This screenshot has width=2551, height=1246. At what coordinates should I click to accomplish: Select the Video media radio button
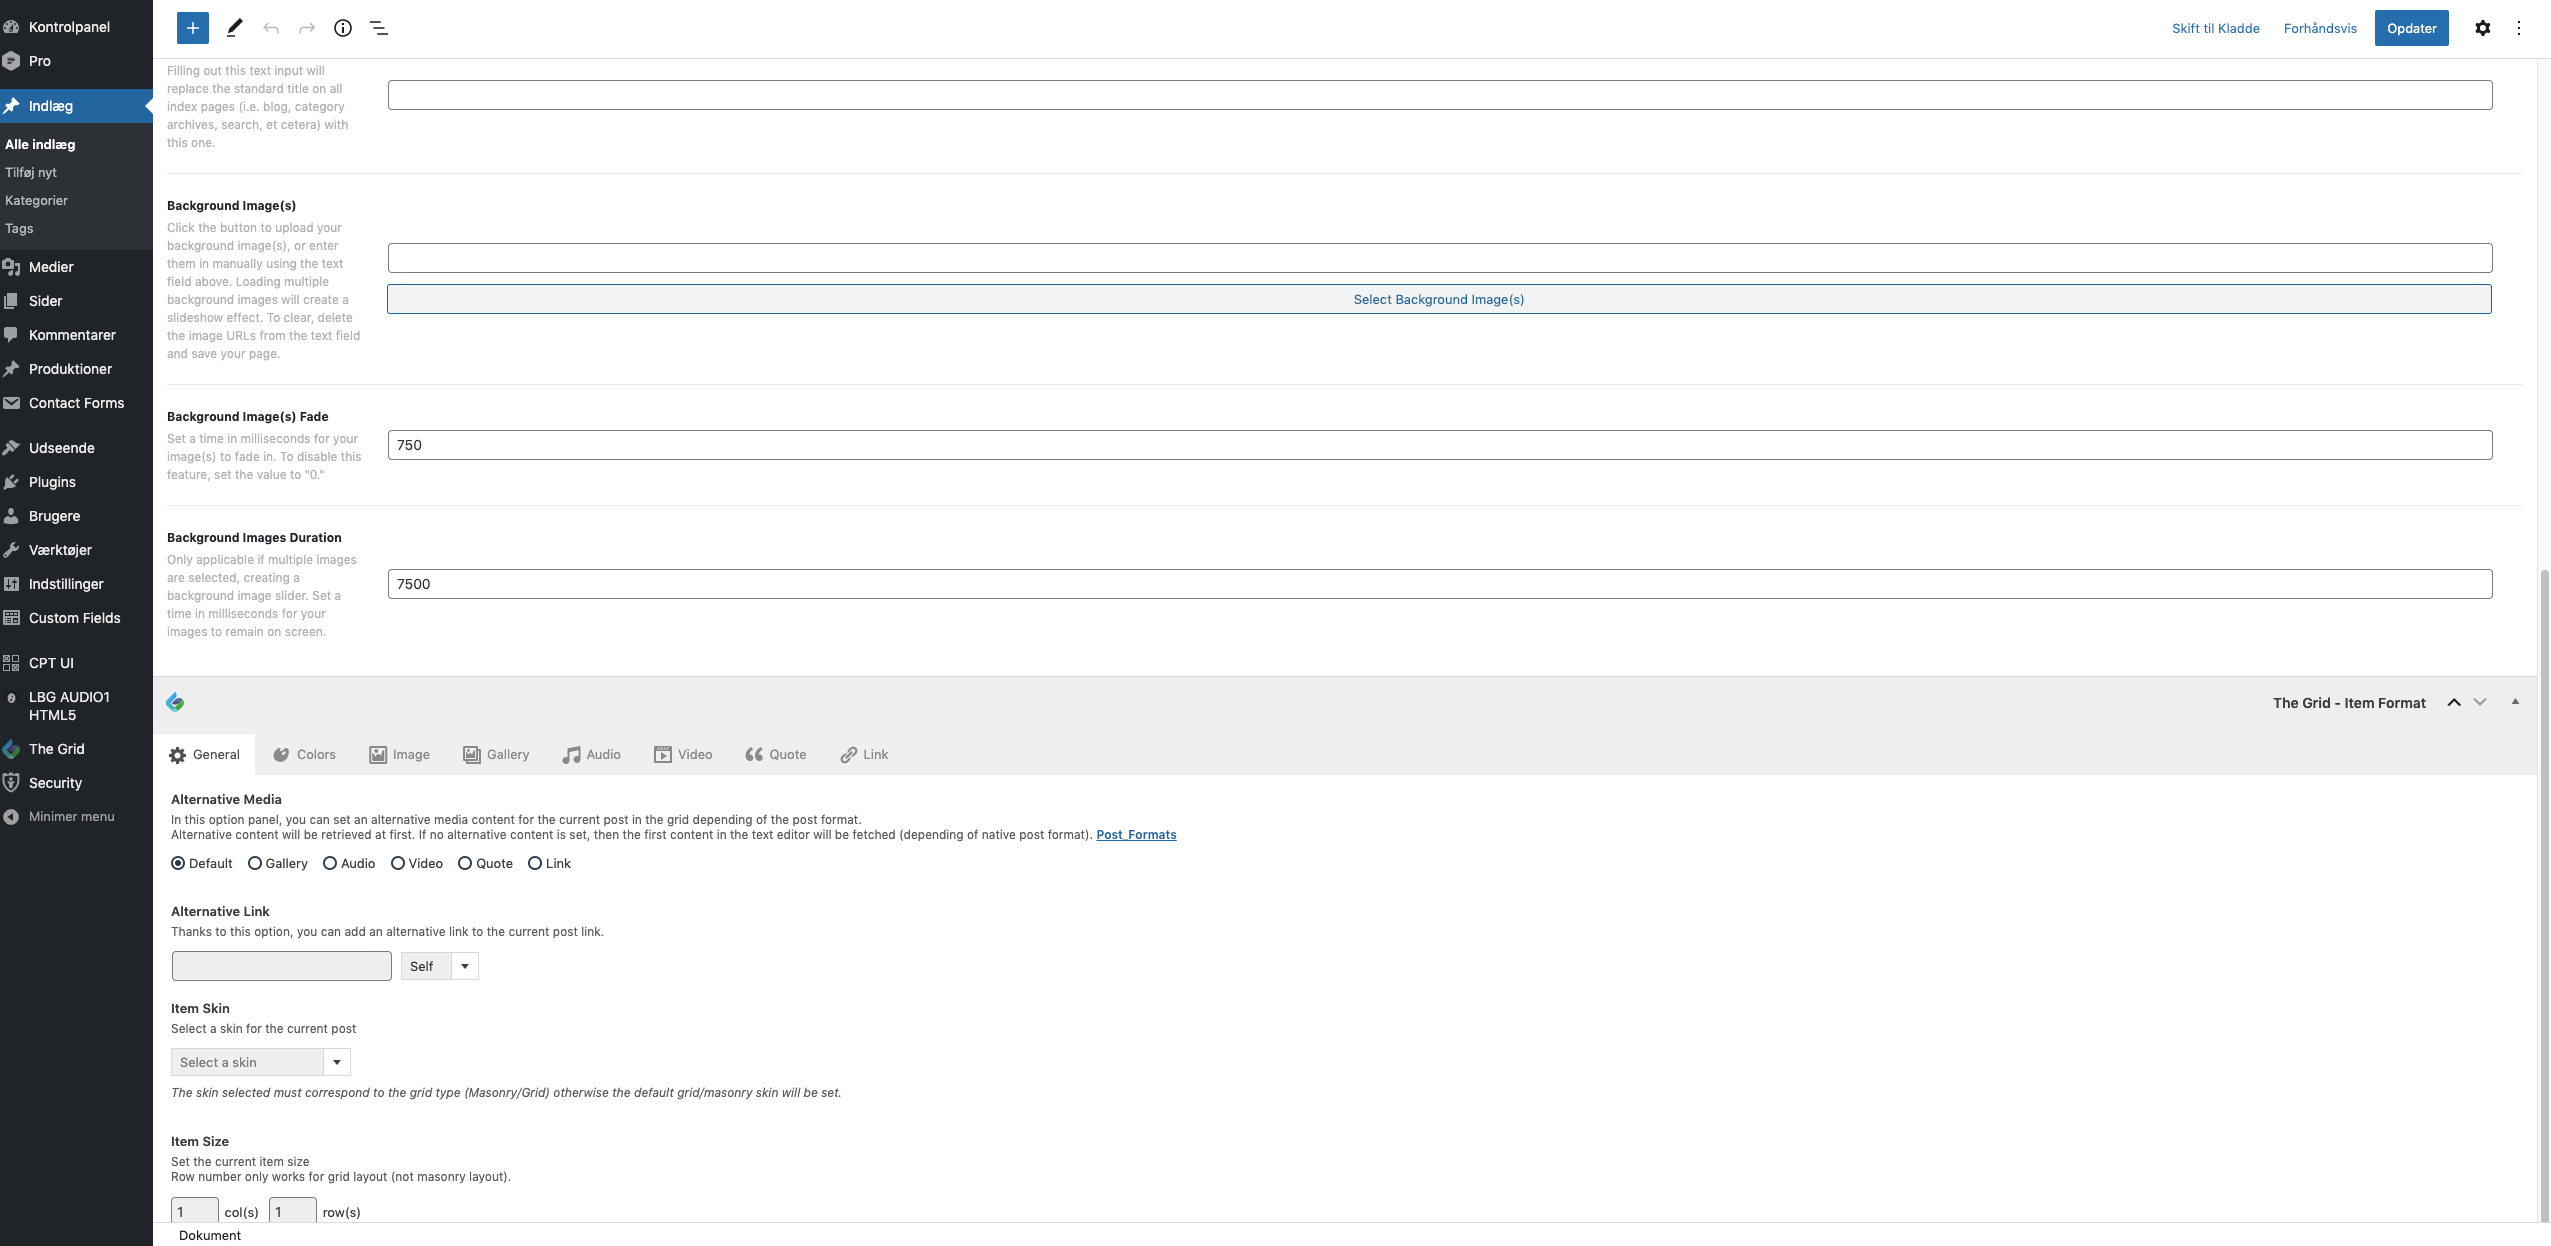[398, 863]
